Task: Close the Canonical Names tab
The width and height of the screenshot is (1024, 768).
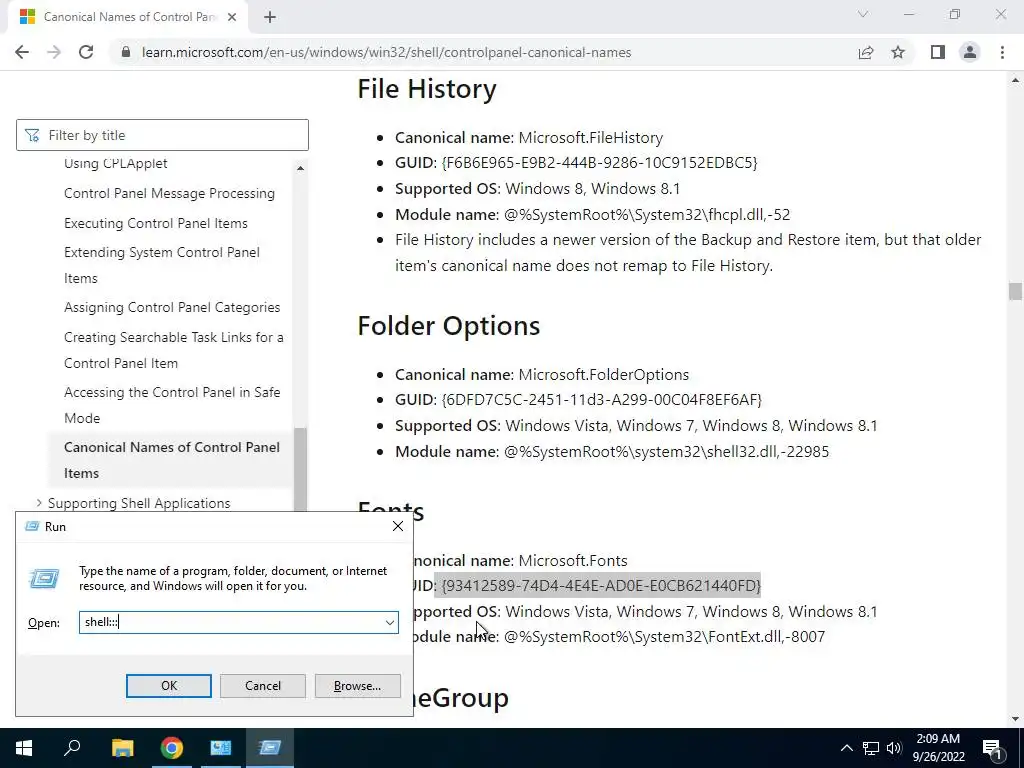Action: 232,18
